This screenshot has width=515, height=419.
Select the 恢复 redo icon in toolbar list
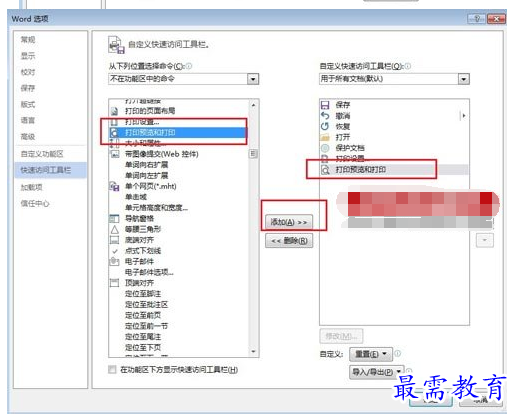325,126
